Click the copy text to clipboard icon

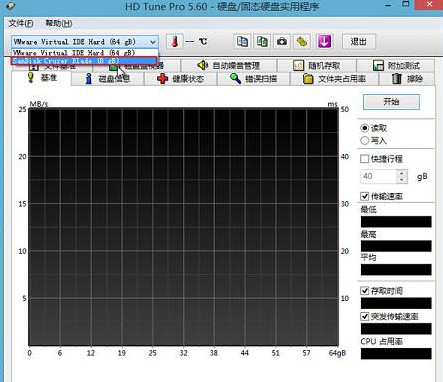(242, 42)
